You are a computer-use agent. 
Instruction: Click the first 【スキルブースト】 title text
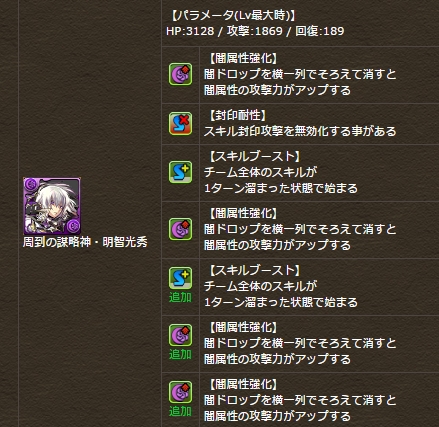254,156
